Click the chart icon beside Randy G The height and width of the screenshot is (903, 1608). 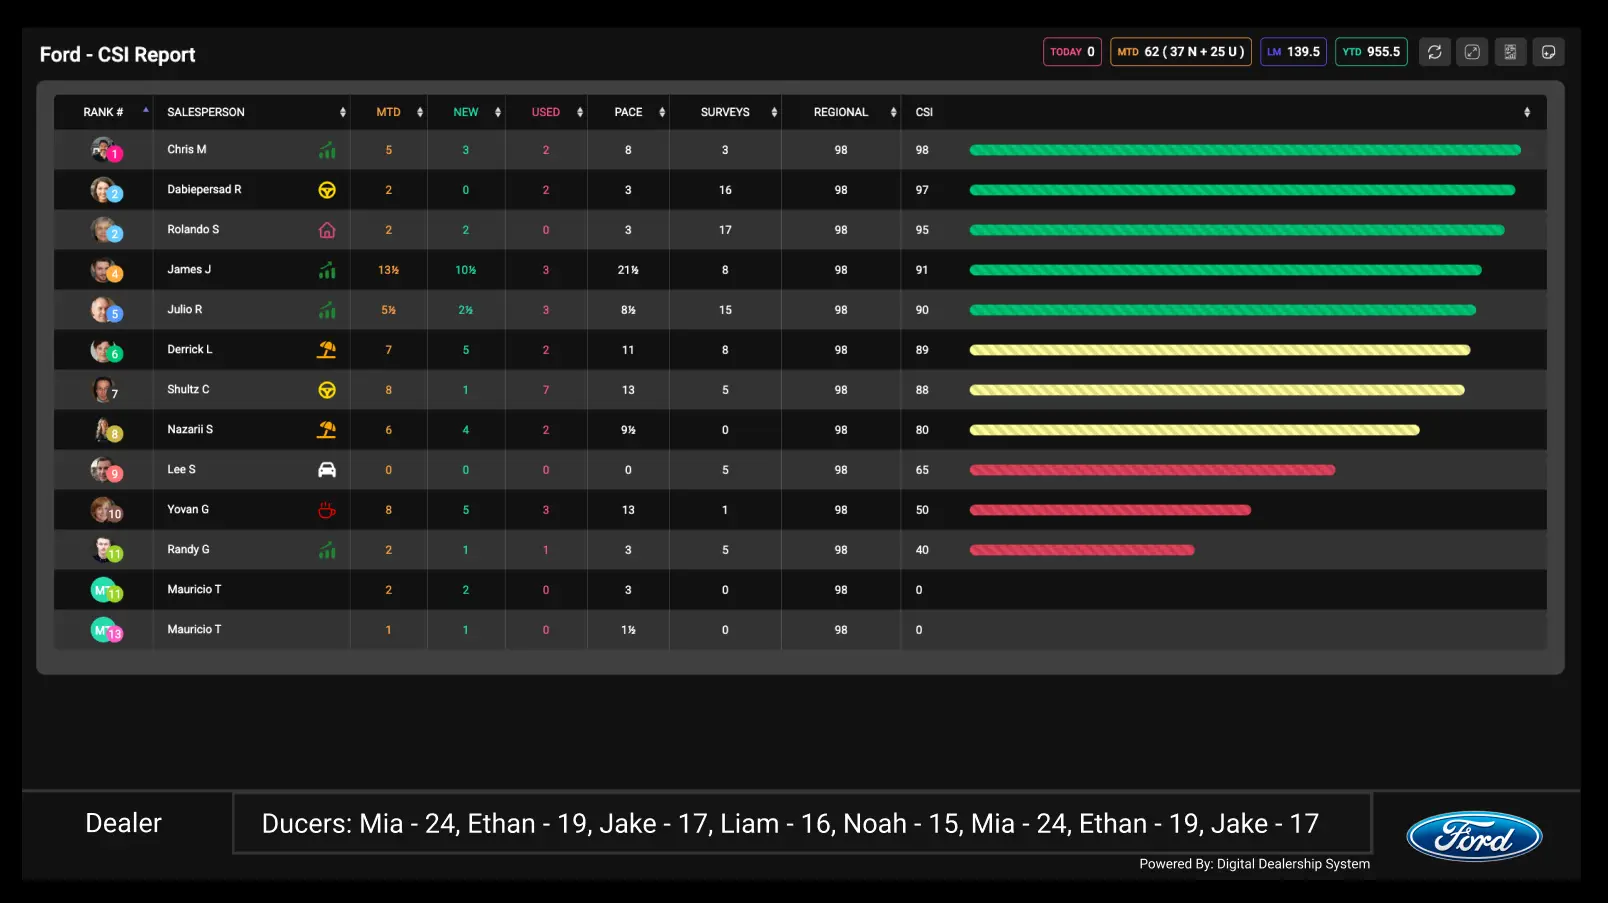327,550
